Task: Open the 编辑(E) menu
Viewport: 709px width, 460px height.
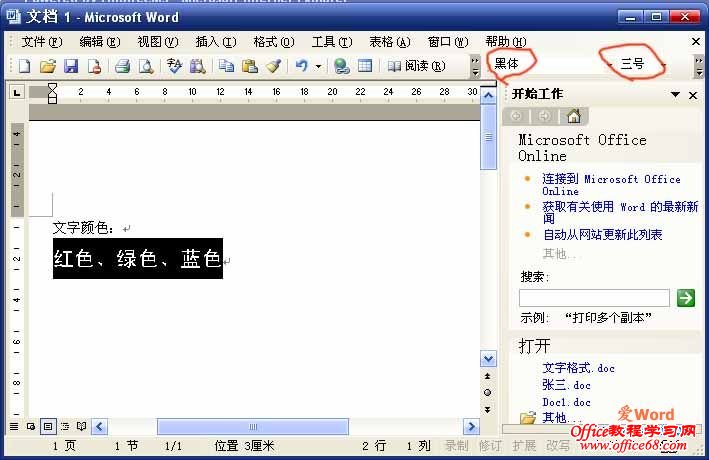Action: click(99, 42)
